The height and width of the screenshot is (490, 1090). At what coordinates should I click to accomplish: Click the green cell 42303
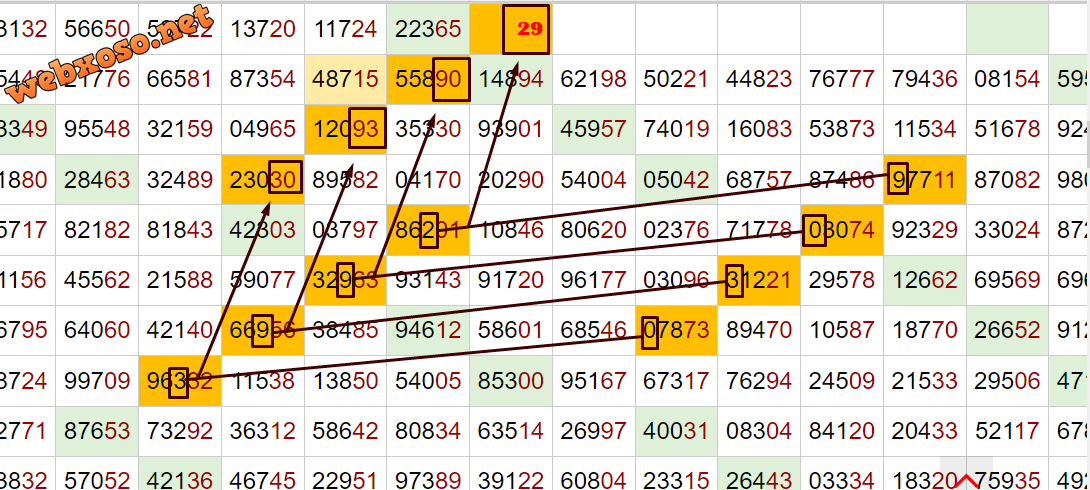[263, 230]
